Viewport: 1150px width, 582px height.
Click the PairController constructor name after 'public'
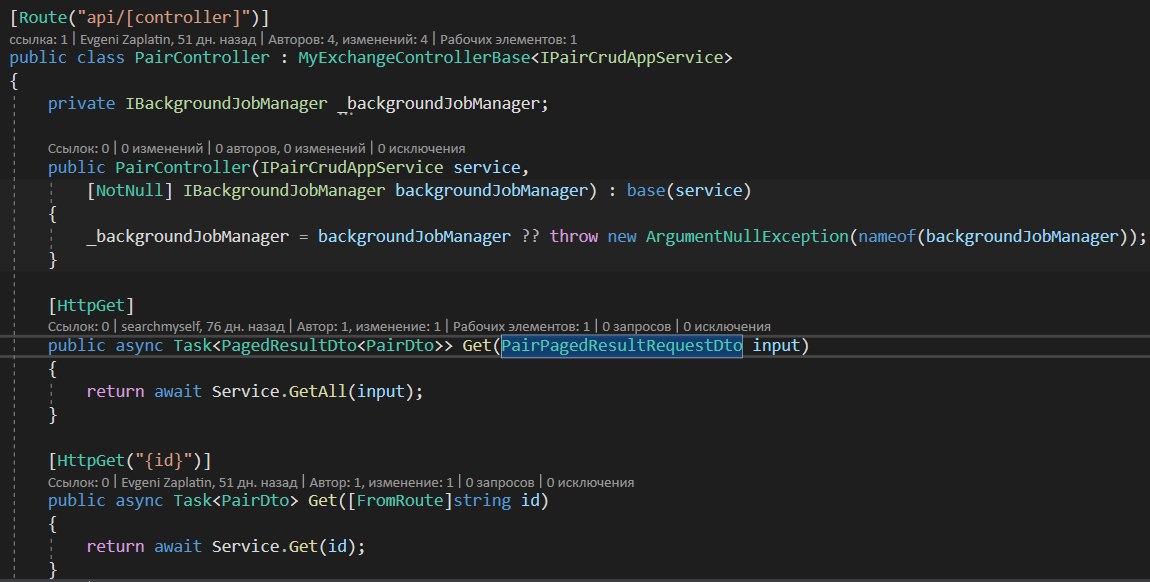coord(183,168)
